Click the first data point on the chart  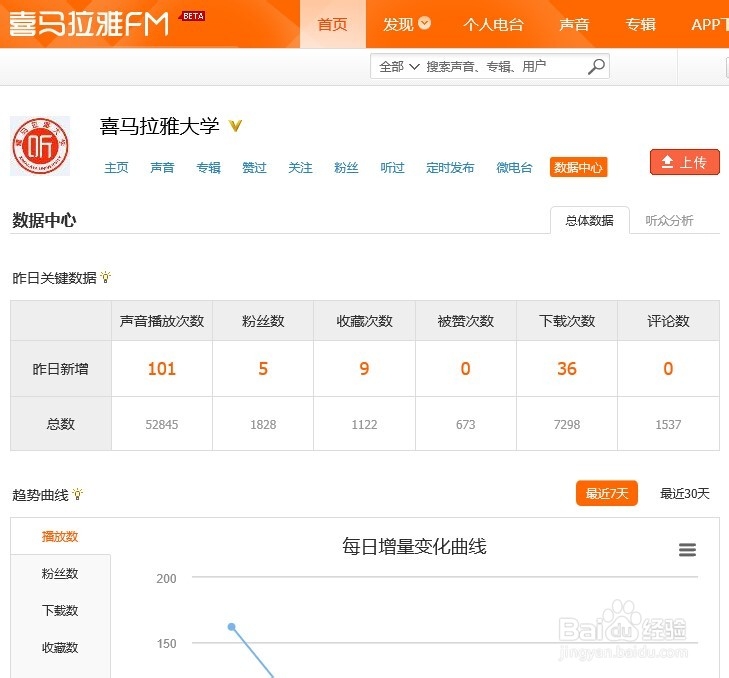tap(232, 627)
